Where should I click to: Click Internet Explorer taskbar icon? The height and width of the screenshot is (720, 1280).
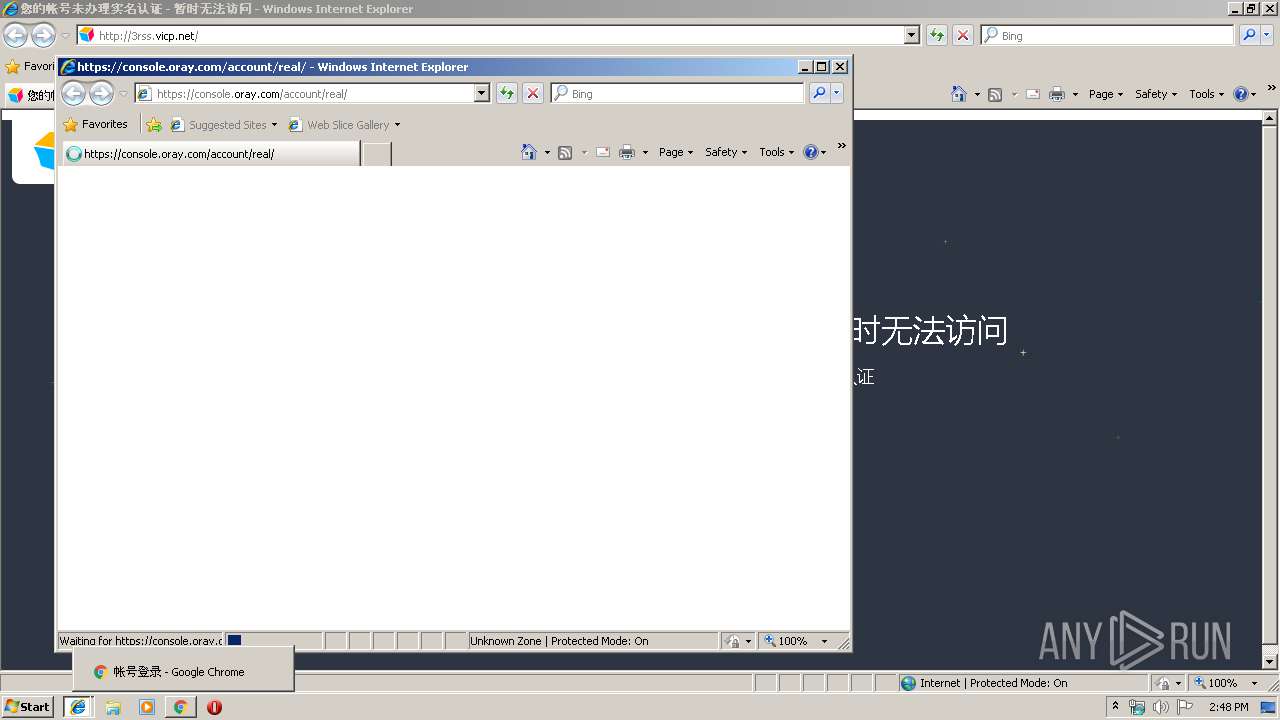click(78, 707)
